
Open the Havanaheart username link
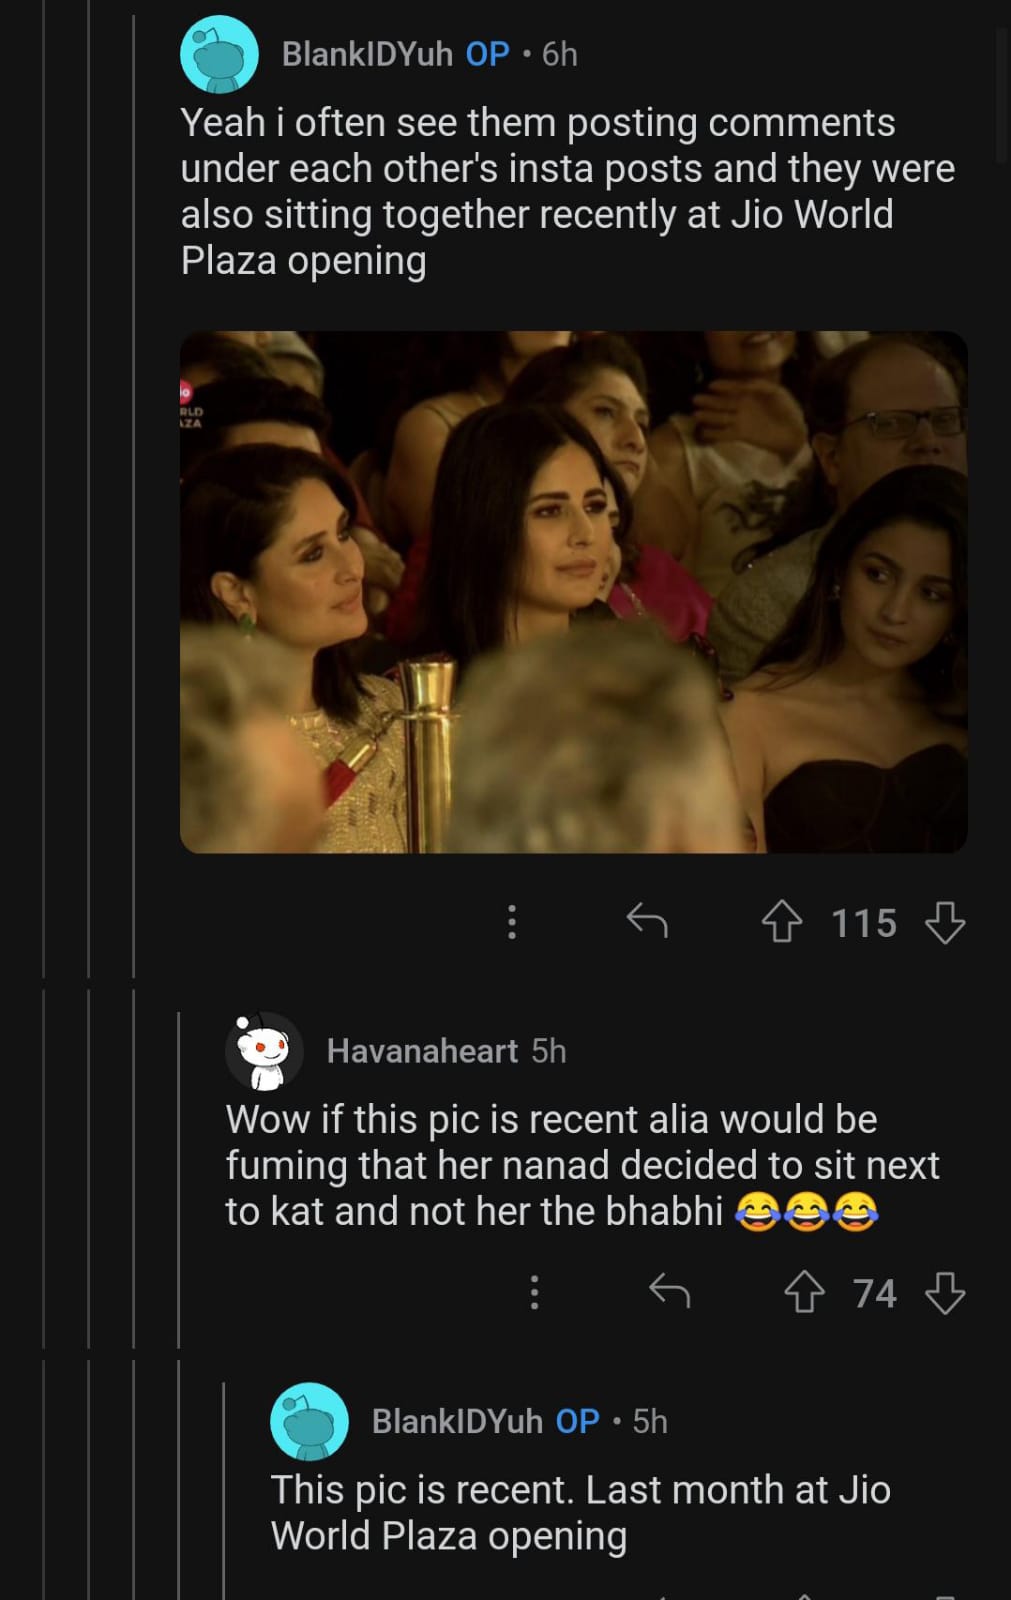pos(422,1051)
